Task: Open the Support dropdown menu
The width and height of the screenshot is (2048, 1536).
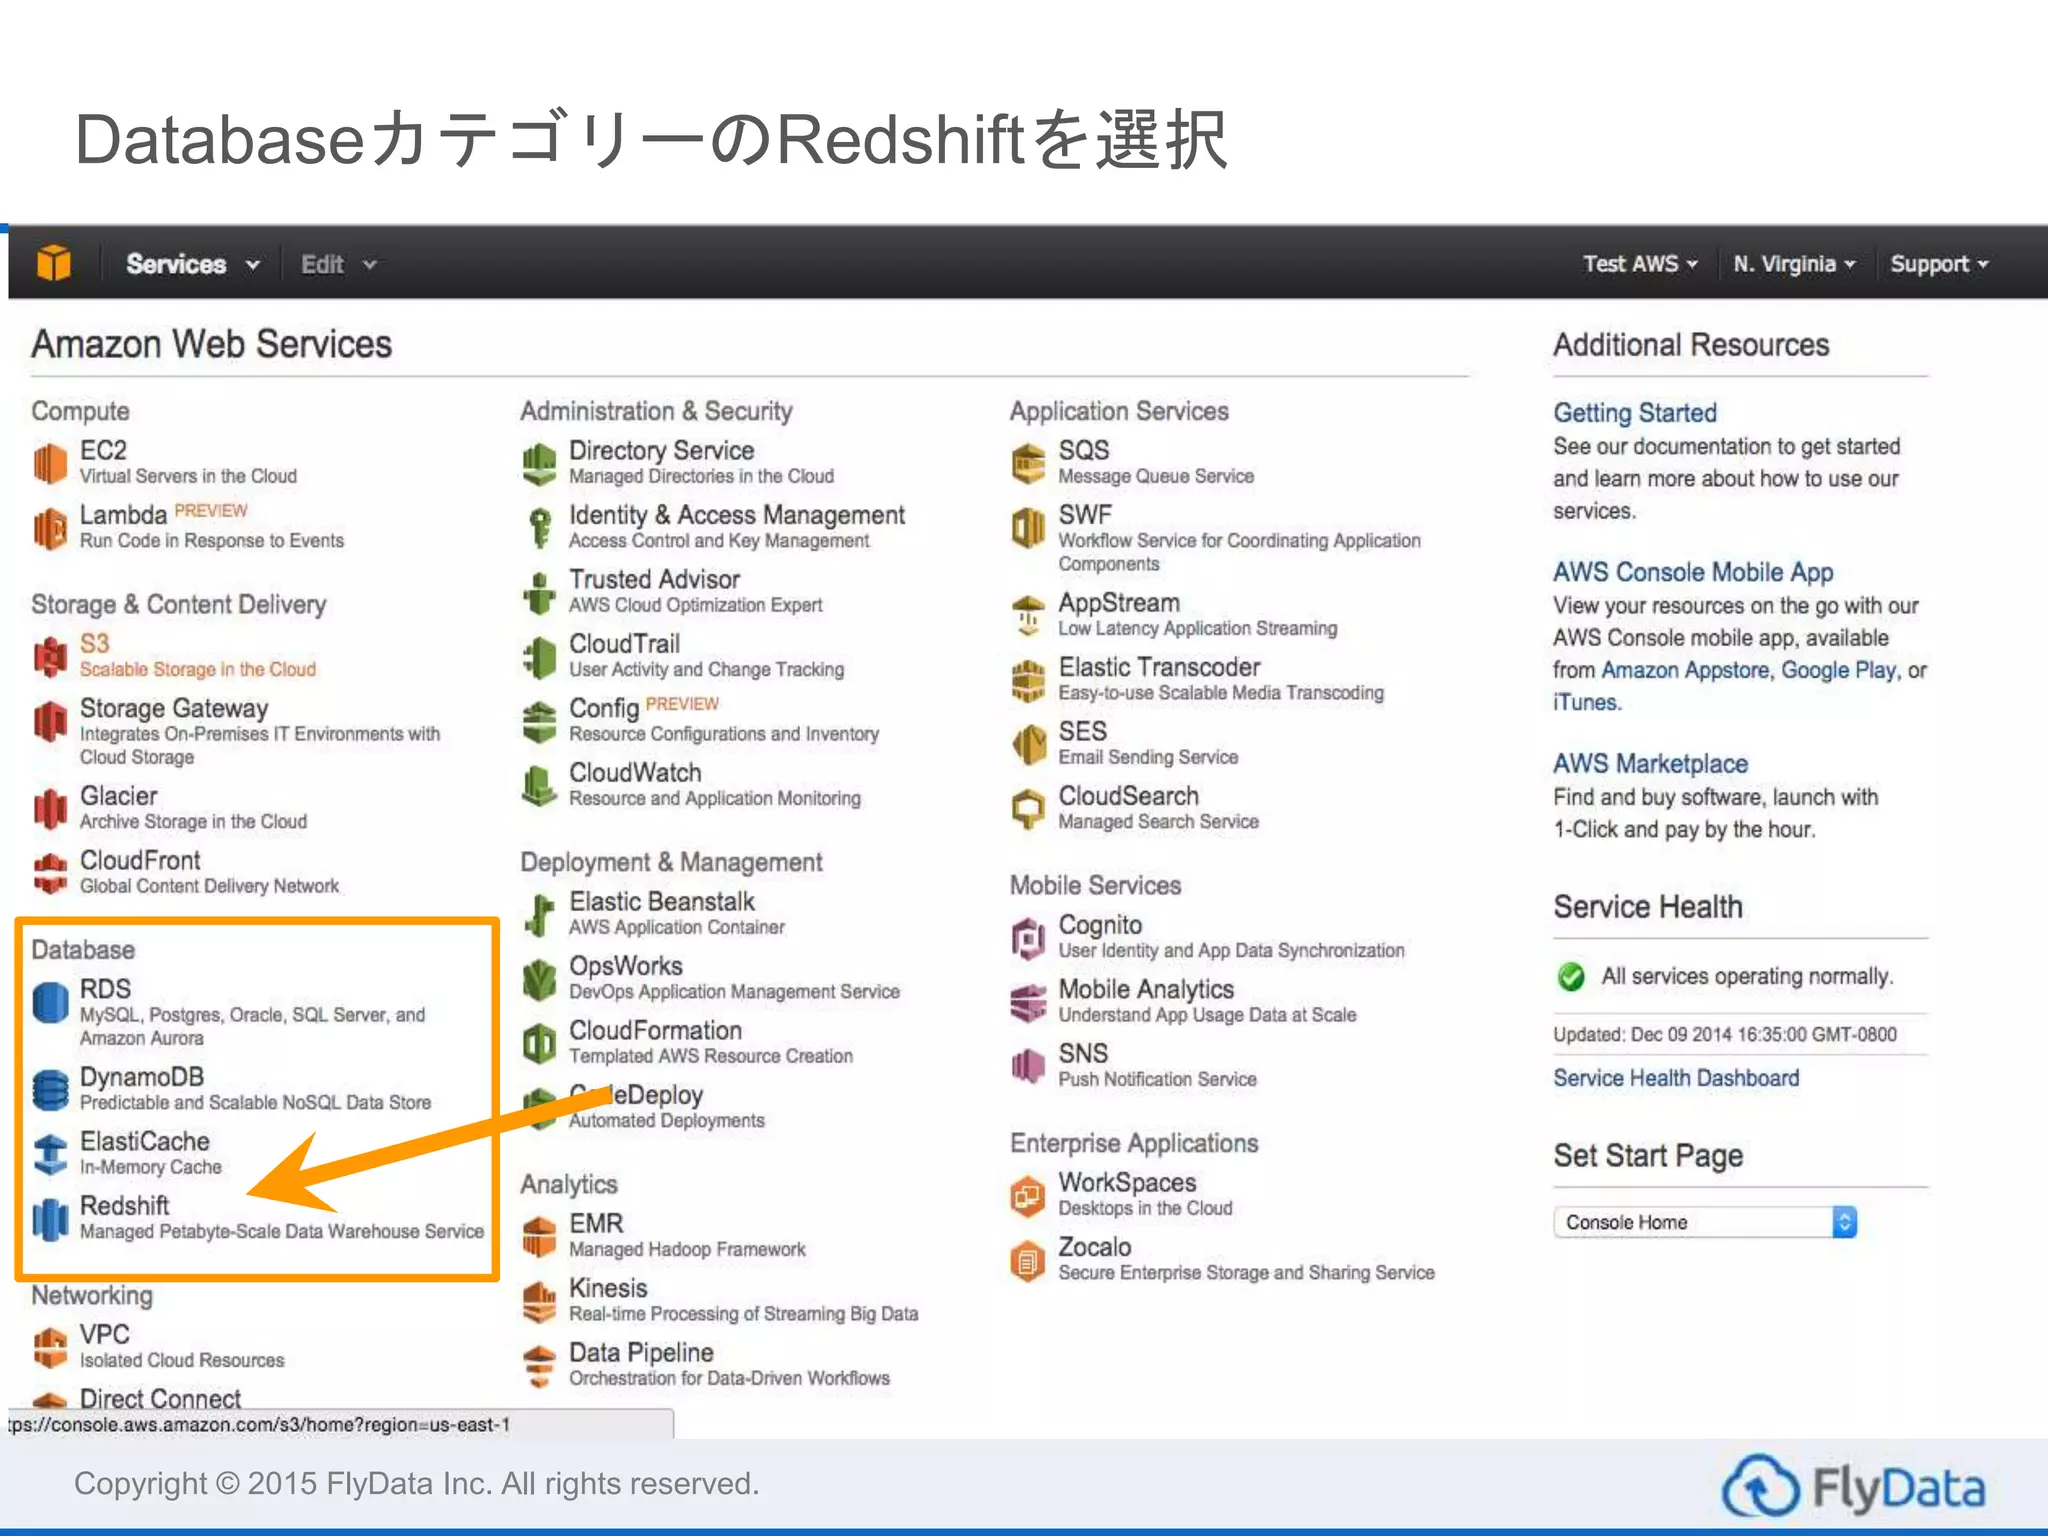Action: pos(1939,264)
